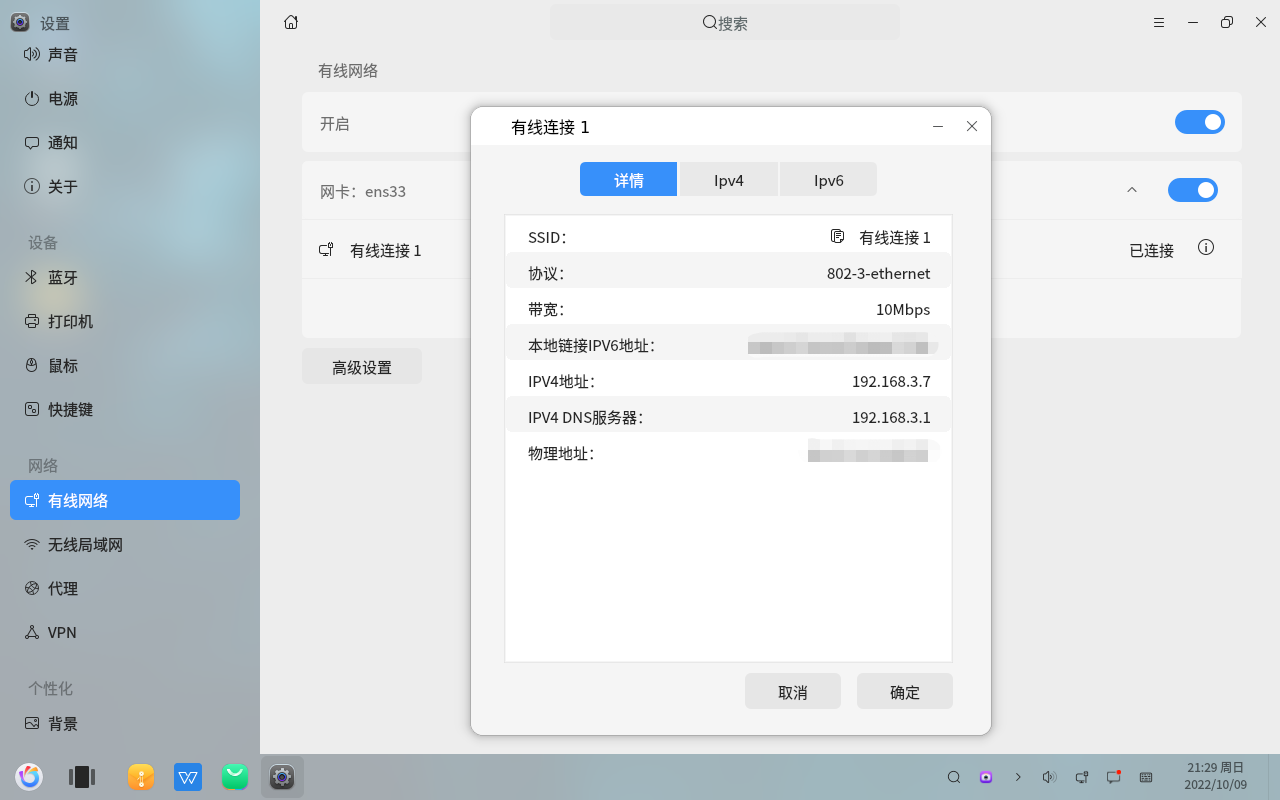This screenshot has width=1280, height=800.
Task: Open the yellow archive app in the taskbar
Action: point(141,777)
